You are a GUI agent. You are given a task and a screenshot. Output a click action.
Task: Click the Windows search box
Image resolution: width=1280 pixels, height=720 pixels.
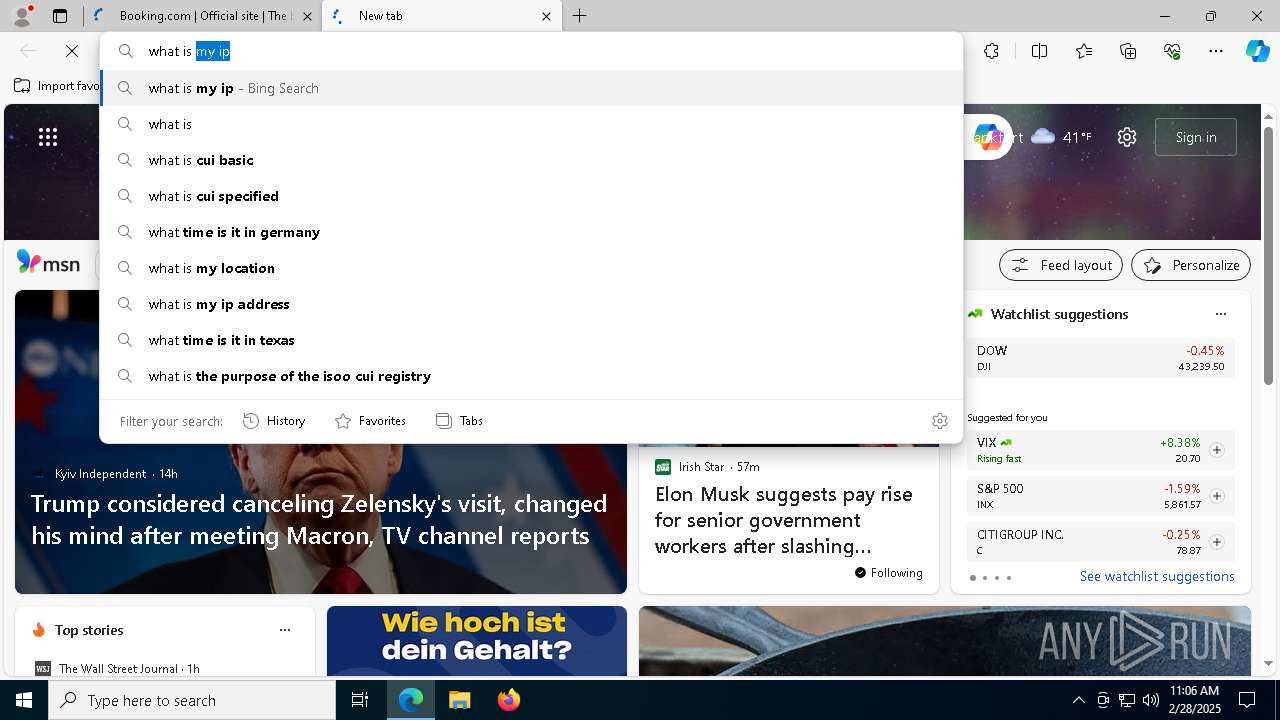pyautogui.click(x=192, y=700)
